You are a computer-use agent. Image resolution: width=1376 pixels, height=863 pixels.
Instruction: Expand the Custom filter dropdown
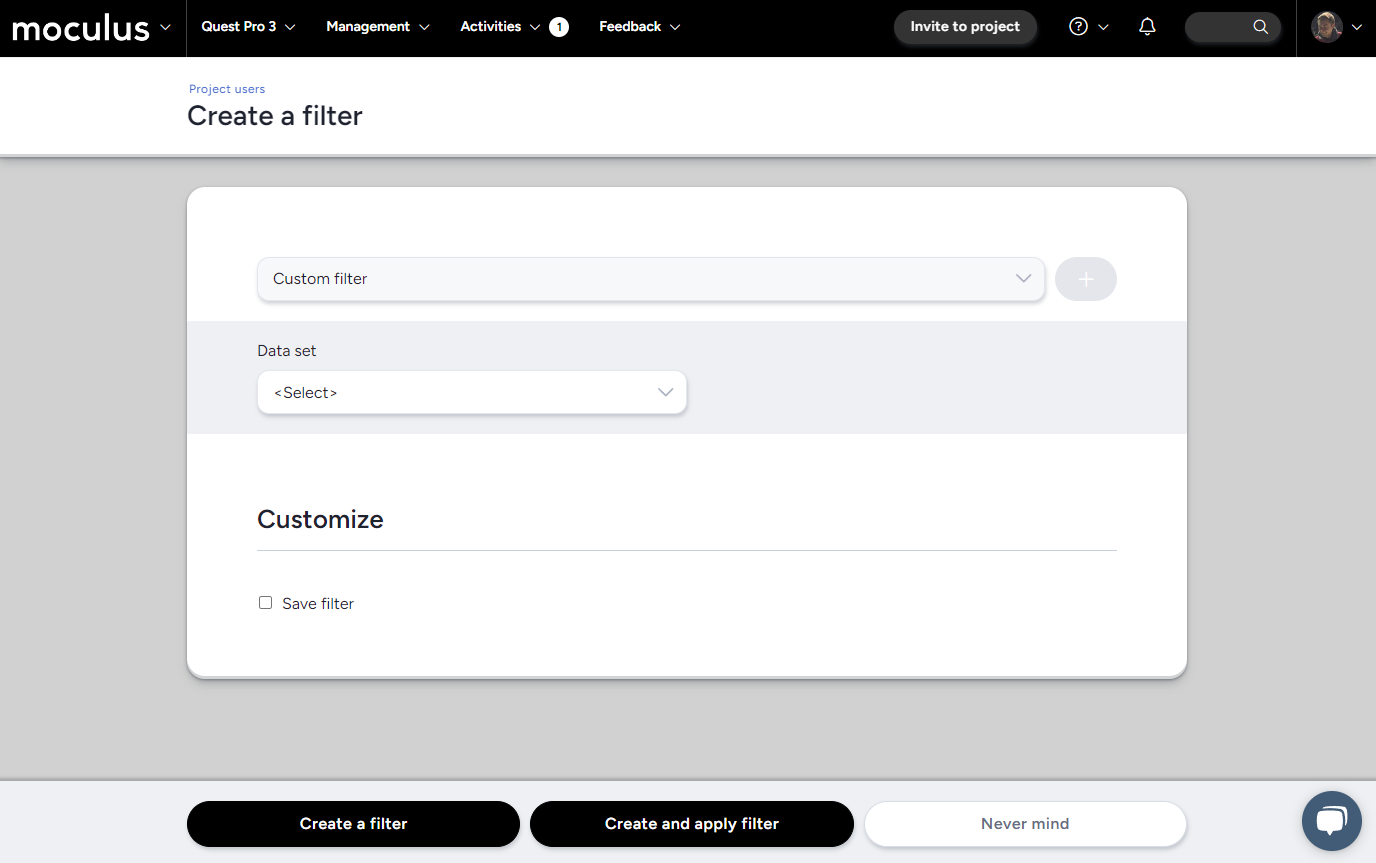pos(650,279)
